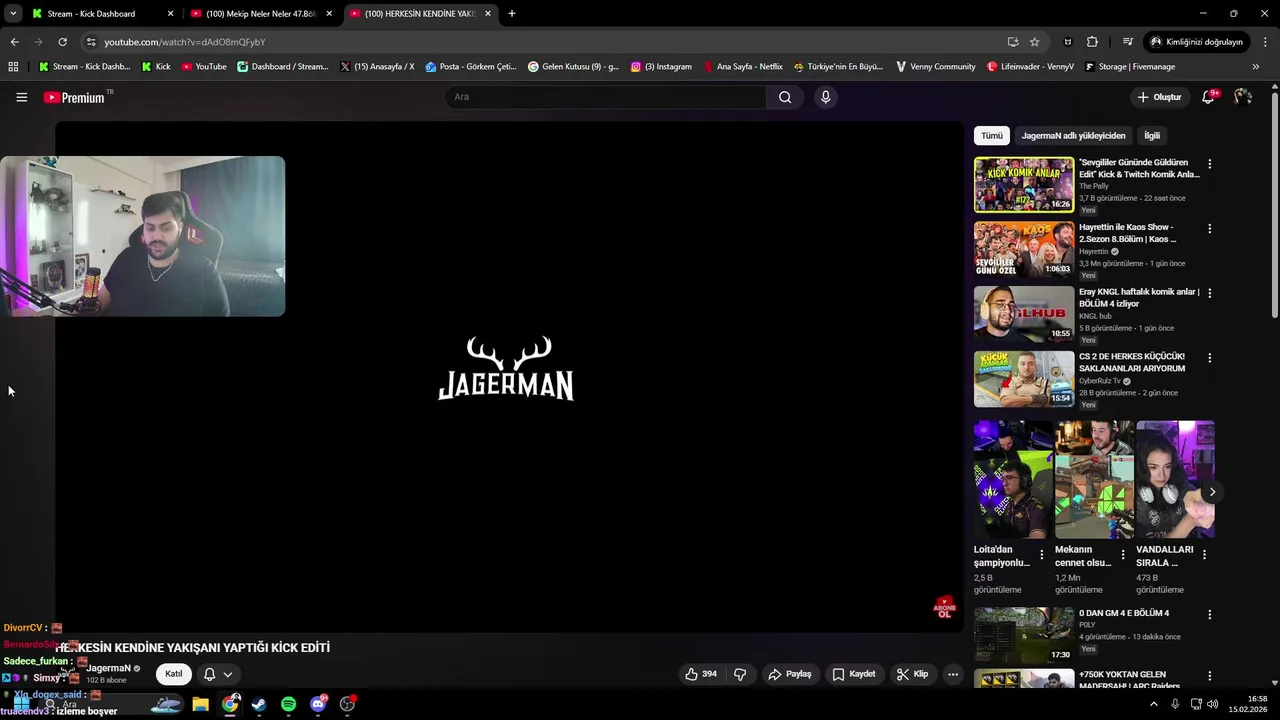Open Eray KNGL haftalık komik anlar thumbnail
Screen dimensions: 1280x720
(x=1024, y=314)
